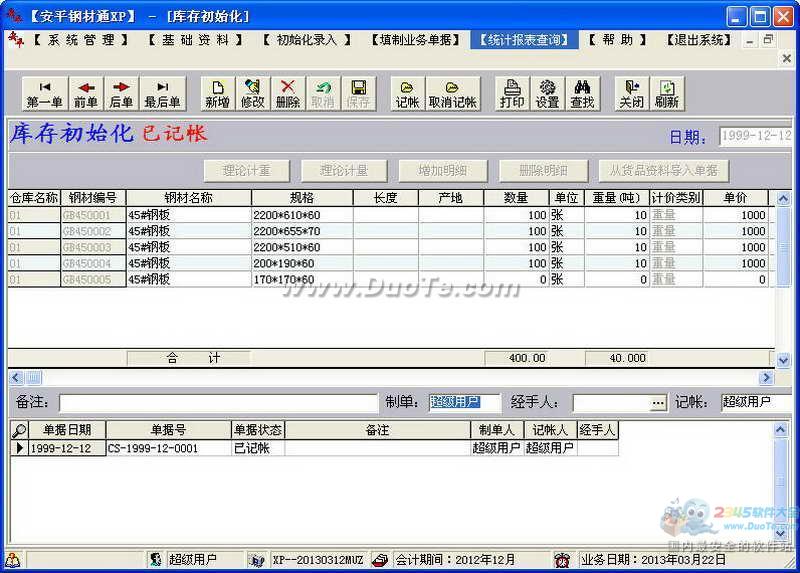Jump to last record 最后单

tap(162, 94)
